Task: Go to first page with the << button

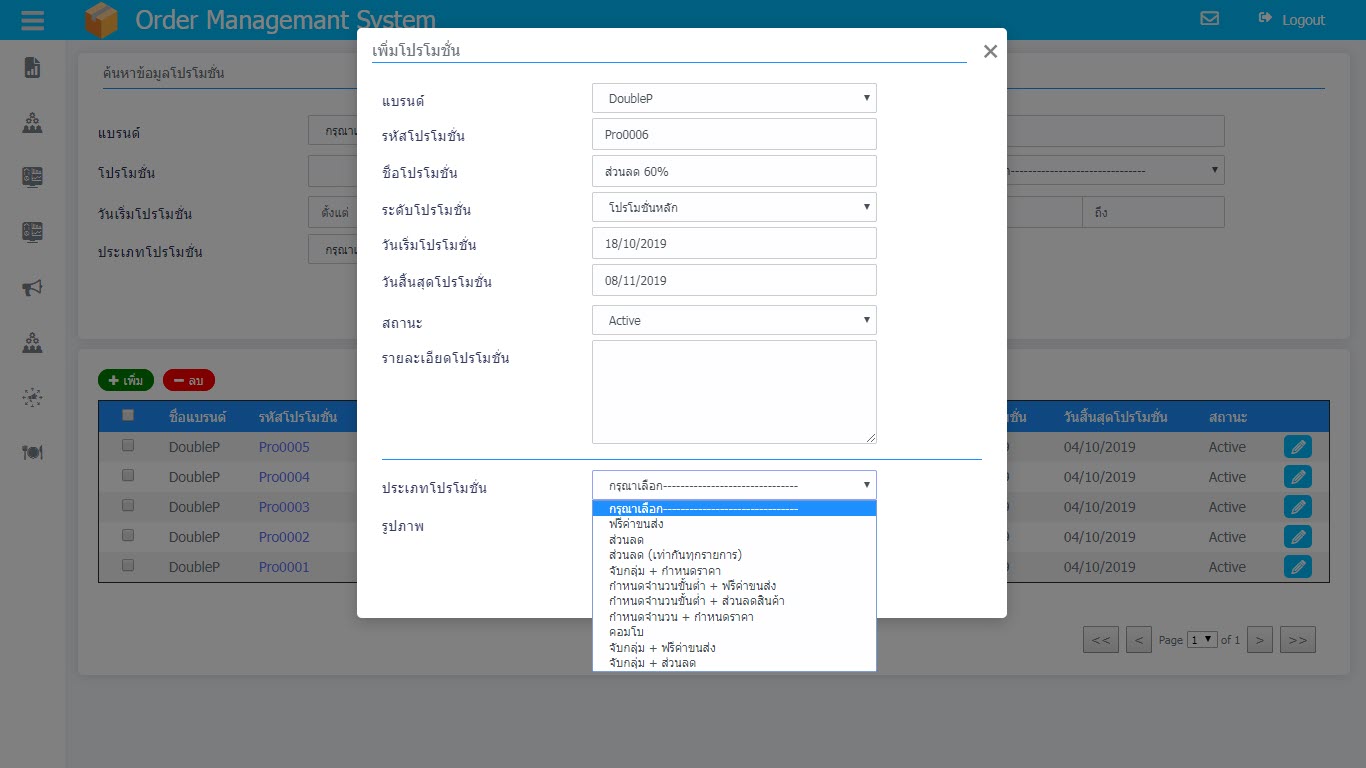Action: click(x=1100, y=640)
